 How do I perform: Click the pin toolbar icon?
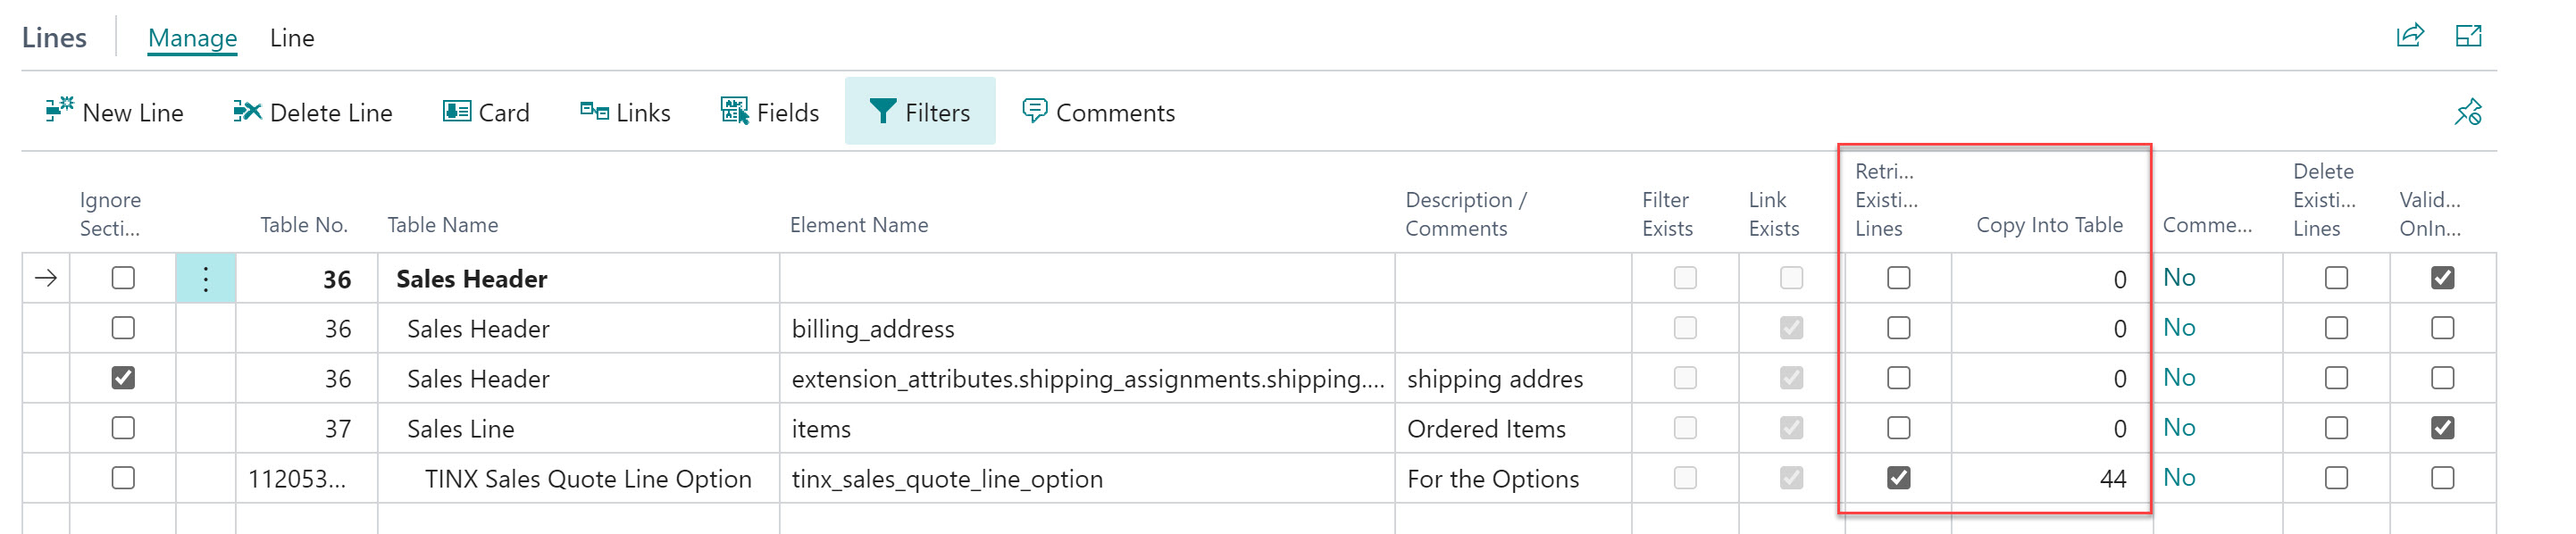[x=2468, y=112]
